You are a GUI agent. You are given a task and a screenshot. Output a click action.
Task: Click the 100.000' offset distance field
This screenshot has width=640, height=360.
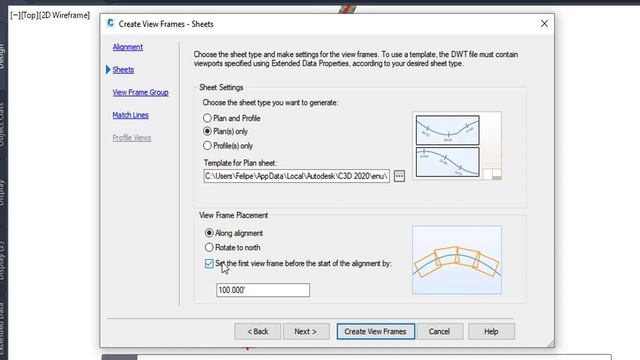point(263,290)
